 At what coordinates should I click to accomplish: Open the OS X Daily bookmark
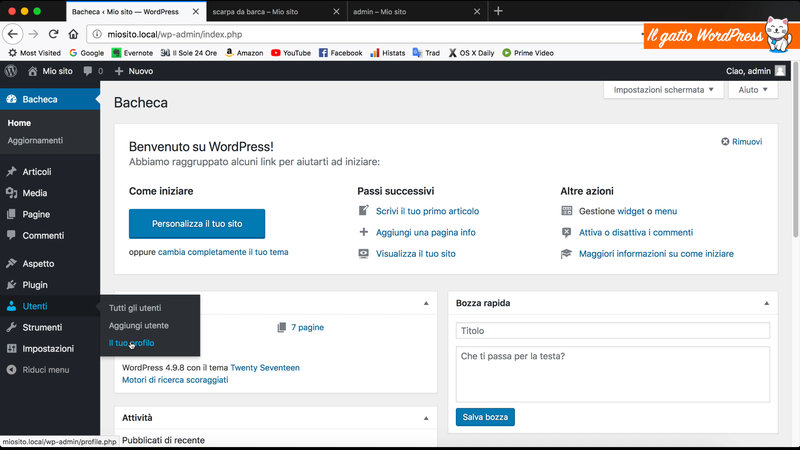coord(471,53)
